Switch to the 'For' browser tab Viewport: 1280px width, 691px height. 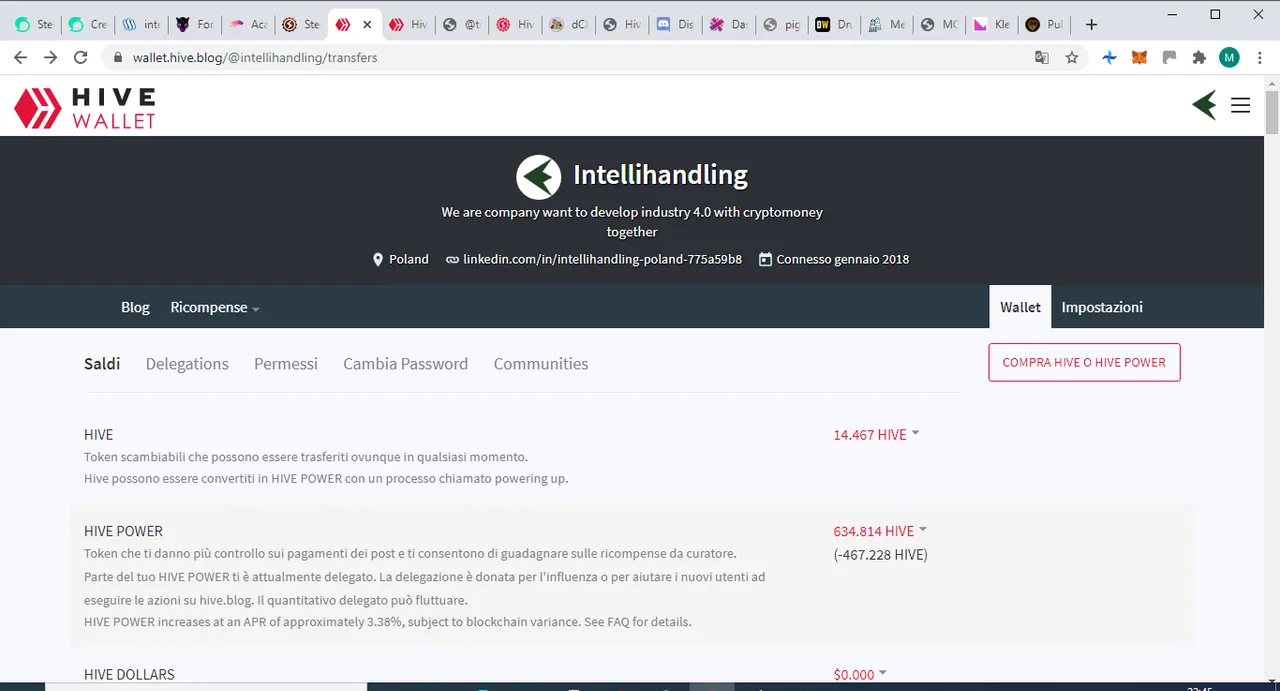coord(194,24)
